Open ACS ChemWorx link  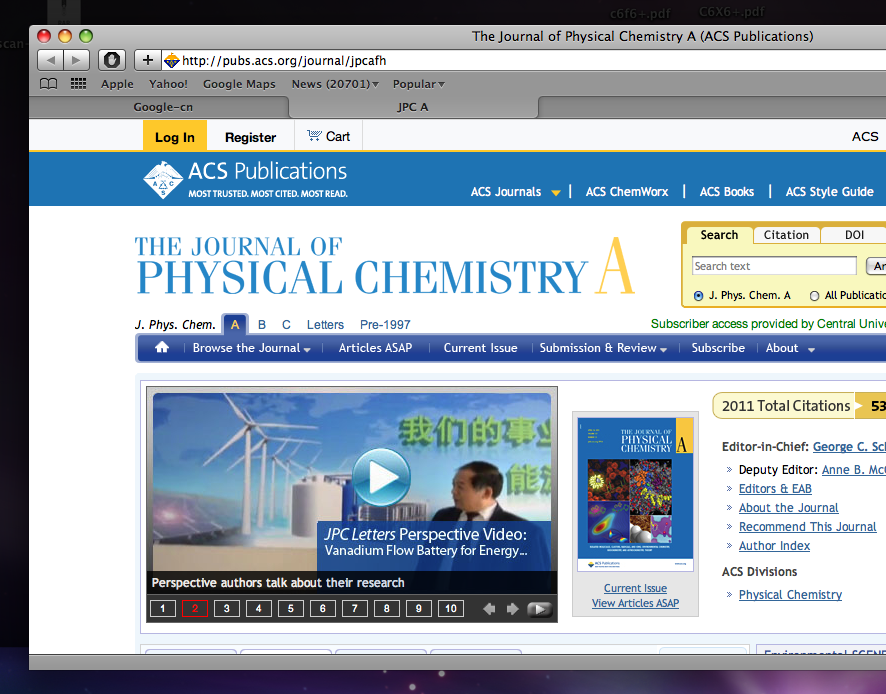tap(627, 192)
